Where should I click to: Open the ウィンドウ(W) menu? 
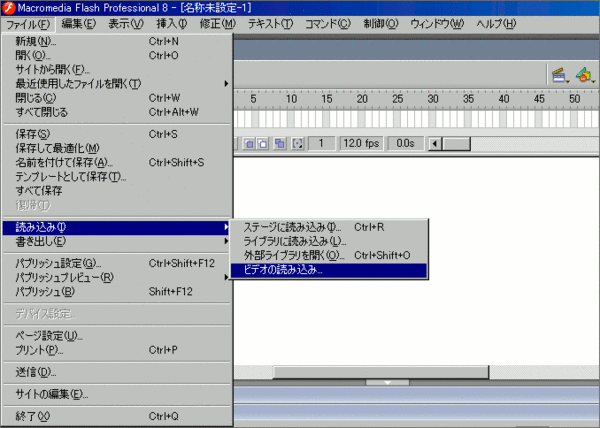pyautogui.click(x=437, y=24)
